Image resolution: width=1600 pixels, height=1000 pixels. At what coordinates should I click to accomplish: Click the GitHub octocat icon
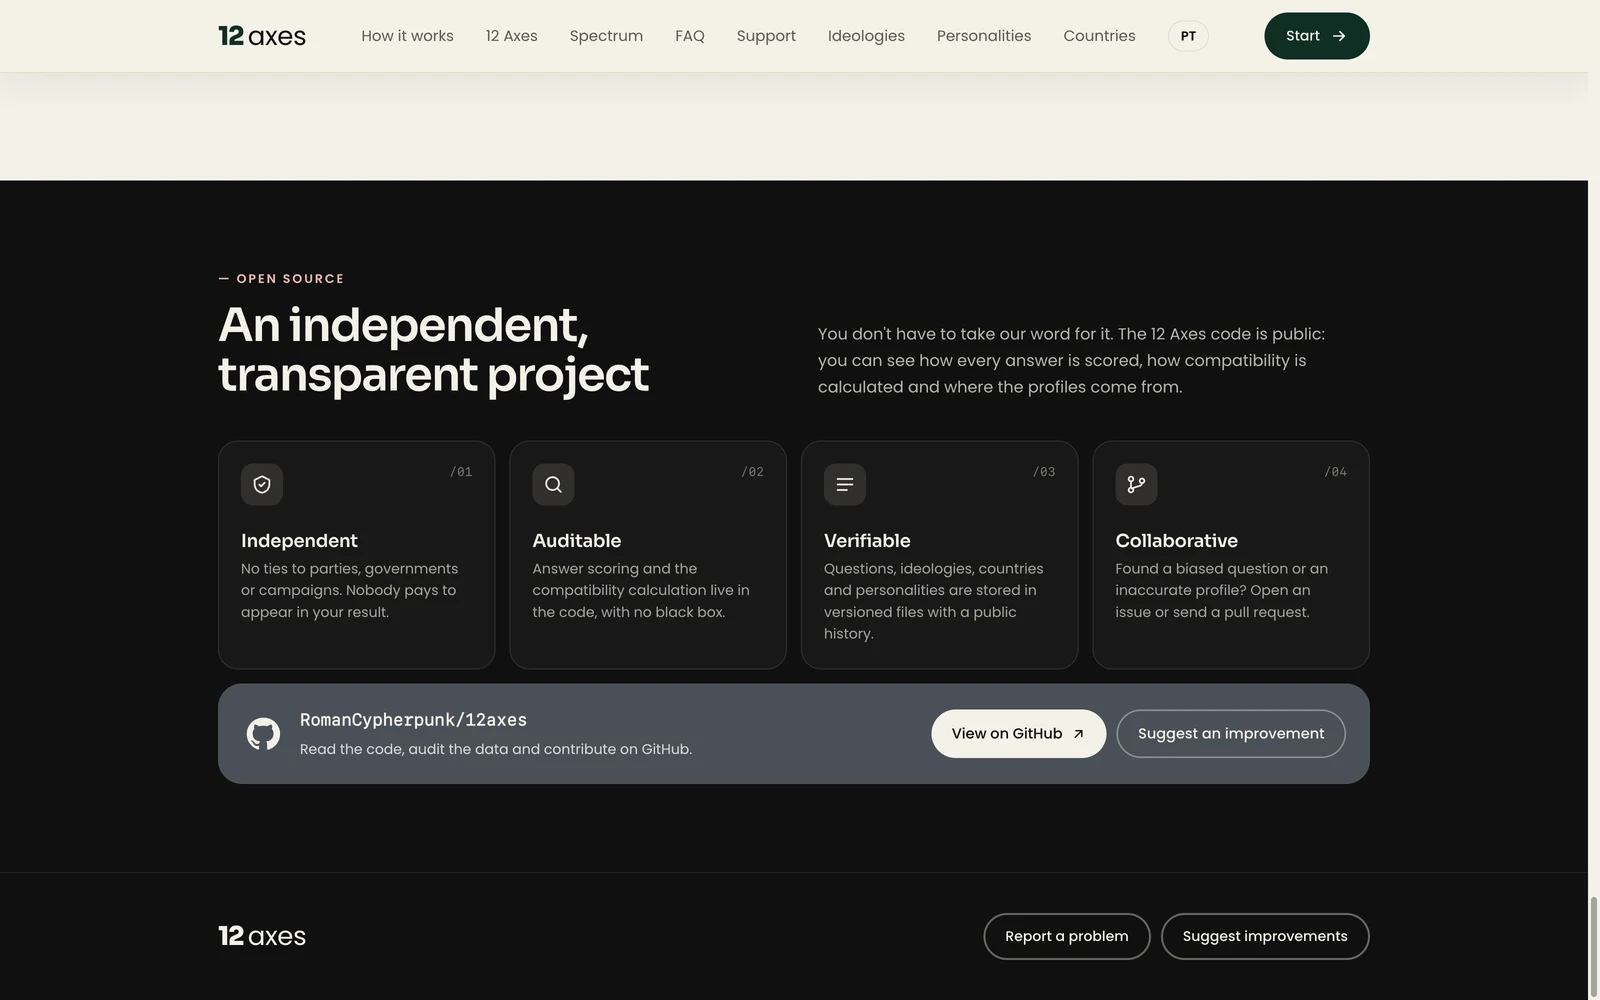click(x=263, y=734)
